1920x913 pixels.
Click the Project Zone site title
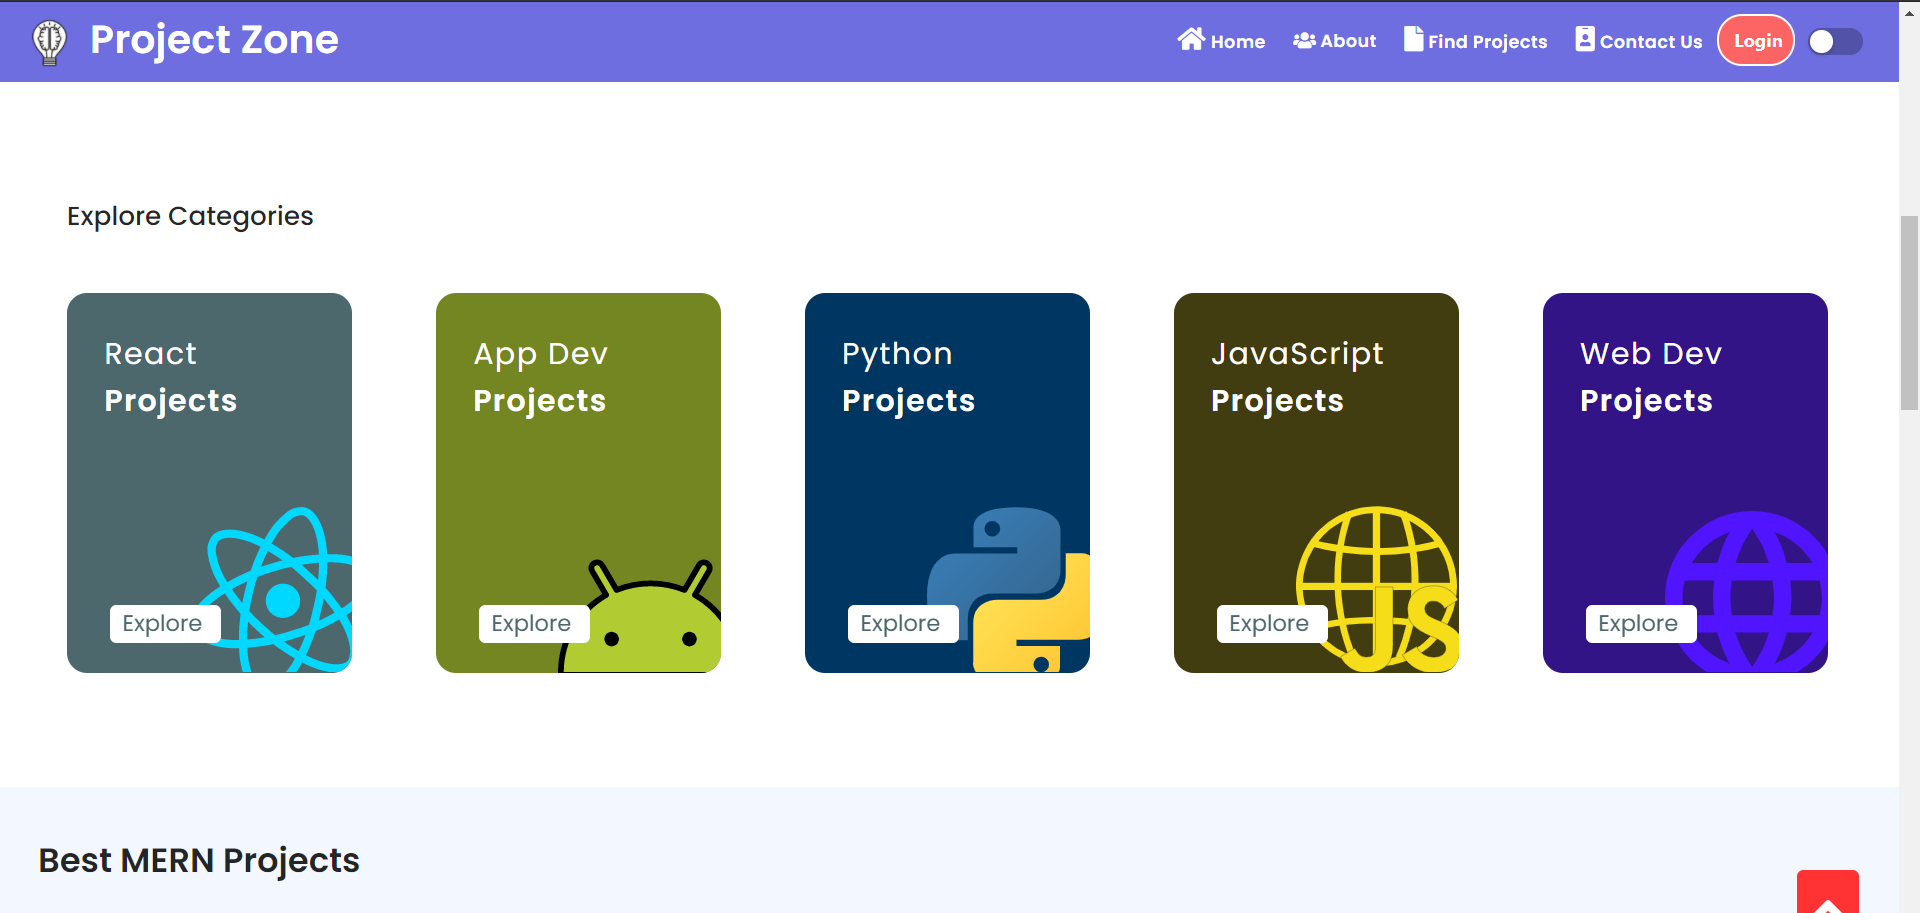(214, 40)
